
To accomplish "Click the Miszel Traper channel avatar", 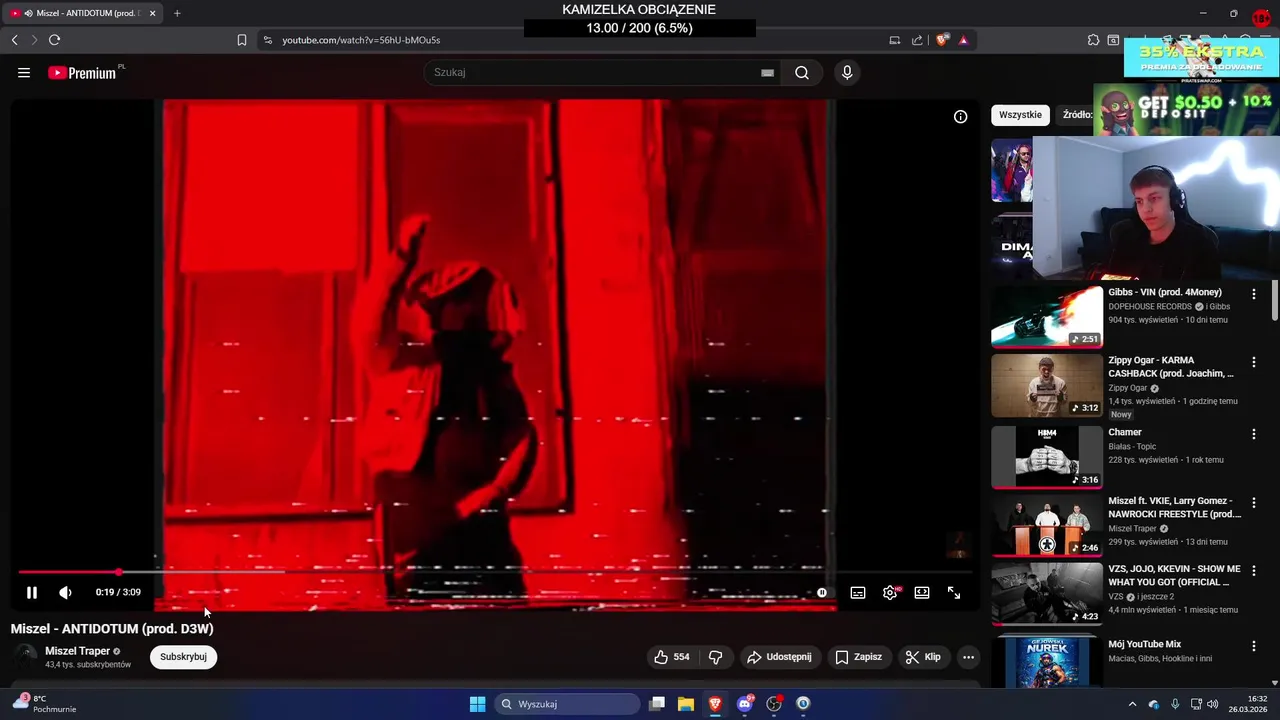I will [x=25, y=657].
